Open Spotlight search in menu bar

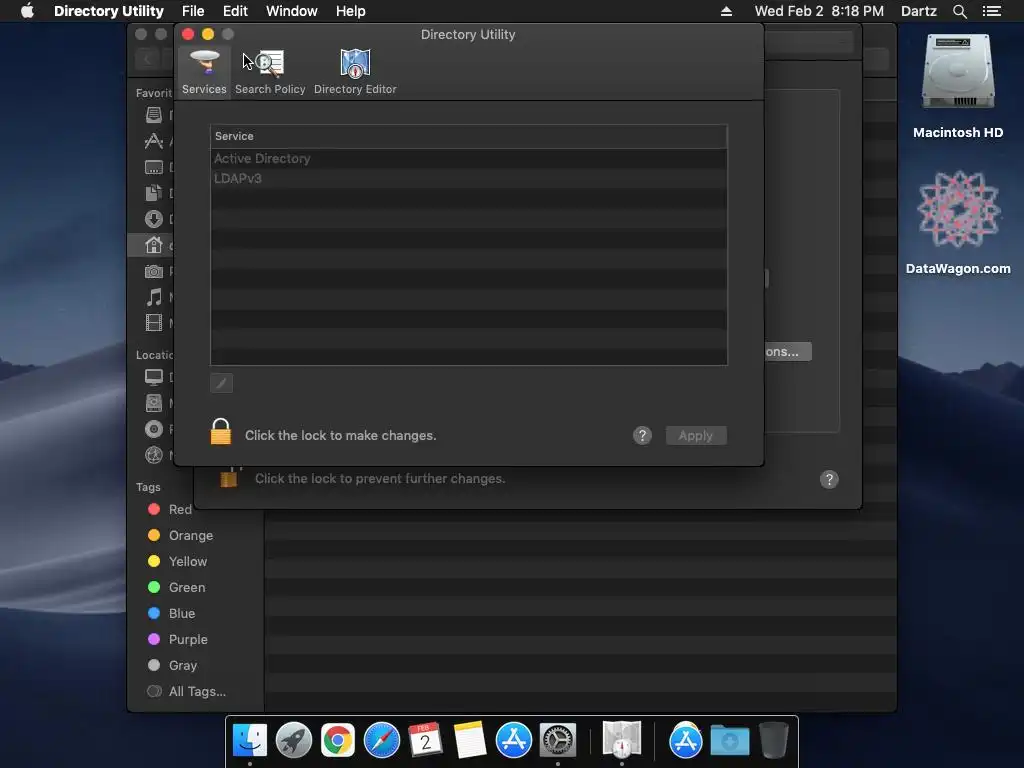959,11
